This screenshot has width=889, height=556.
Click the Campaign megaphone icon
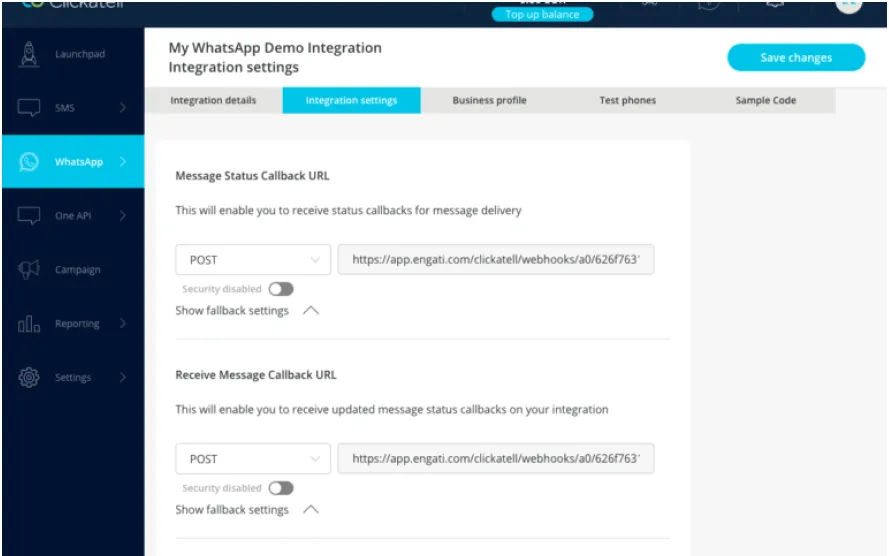point(29,269)
